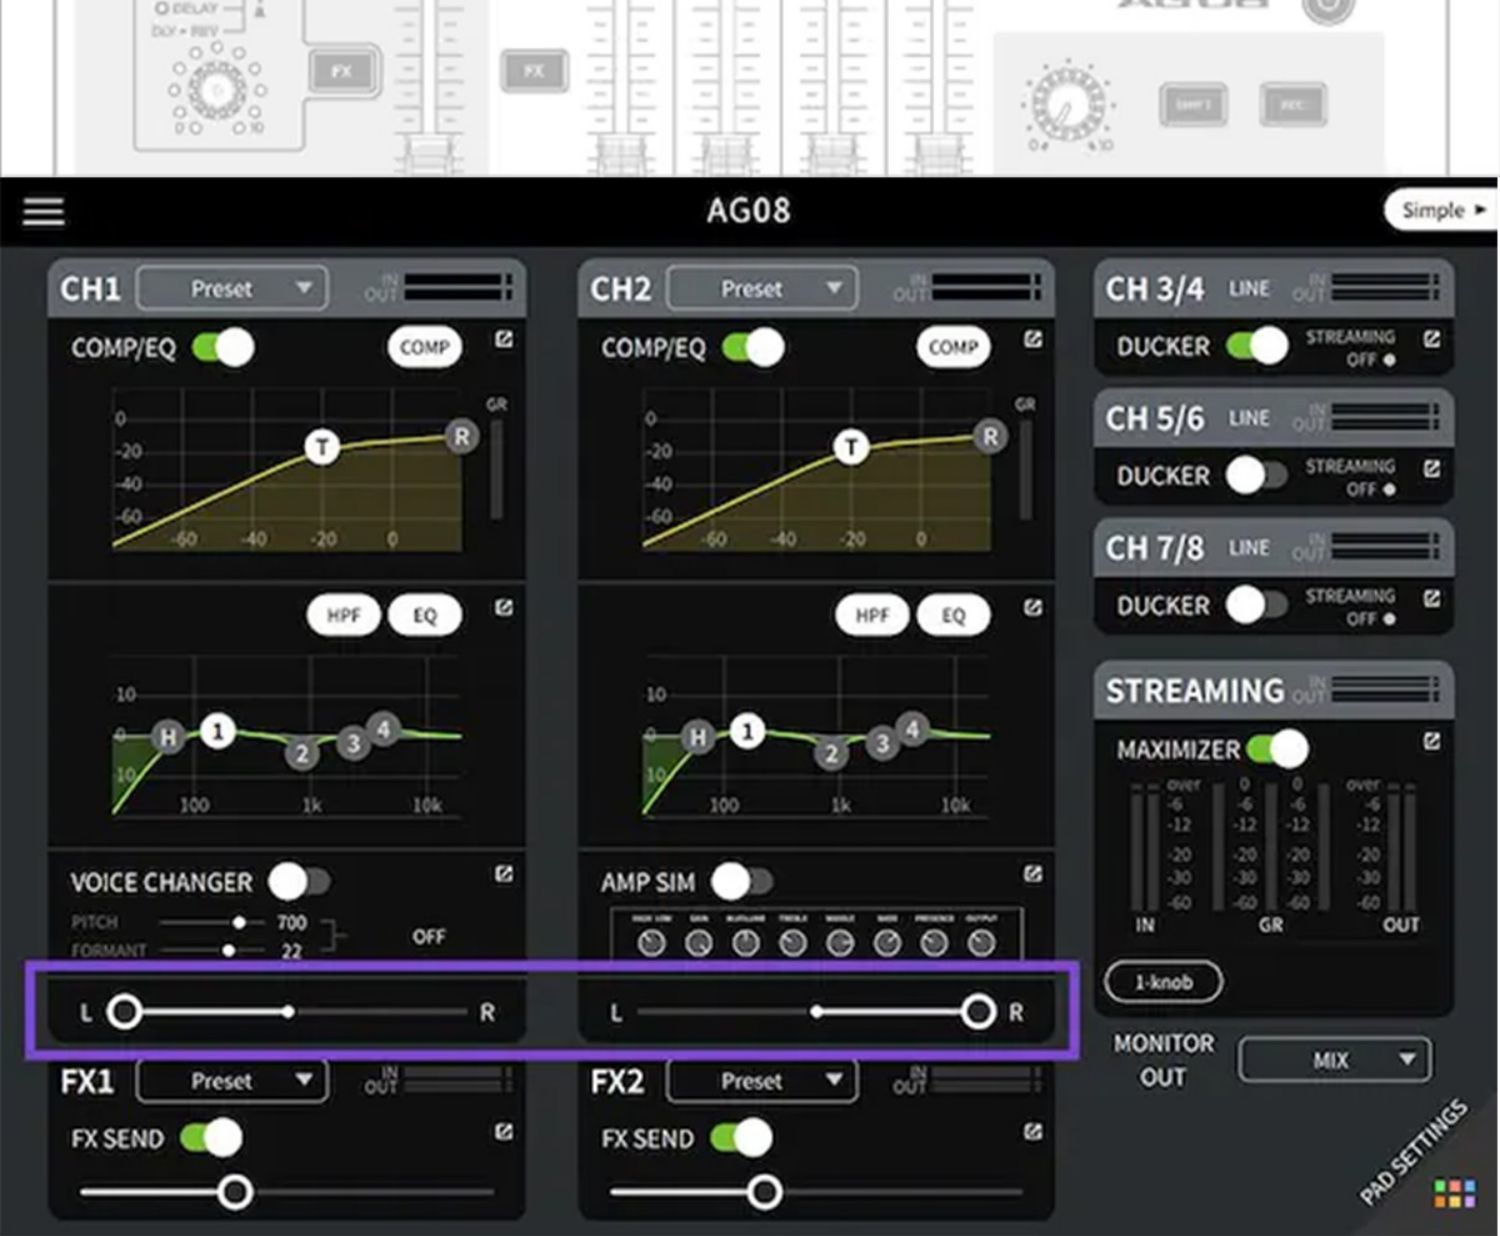This screenshot has width=1500, height=1236.
Task: Toggle the Streaming Maximizer switch
Action: pyautogui.click(x=1277, y=748)
